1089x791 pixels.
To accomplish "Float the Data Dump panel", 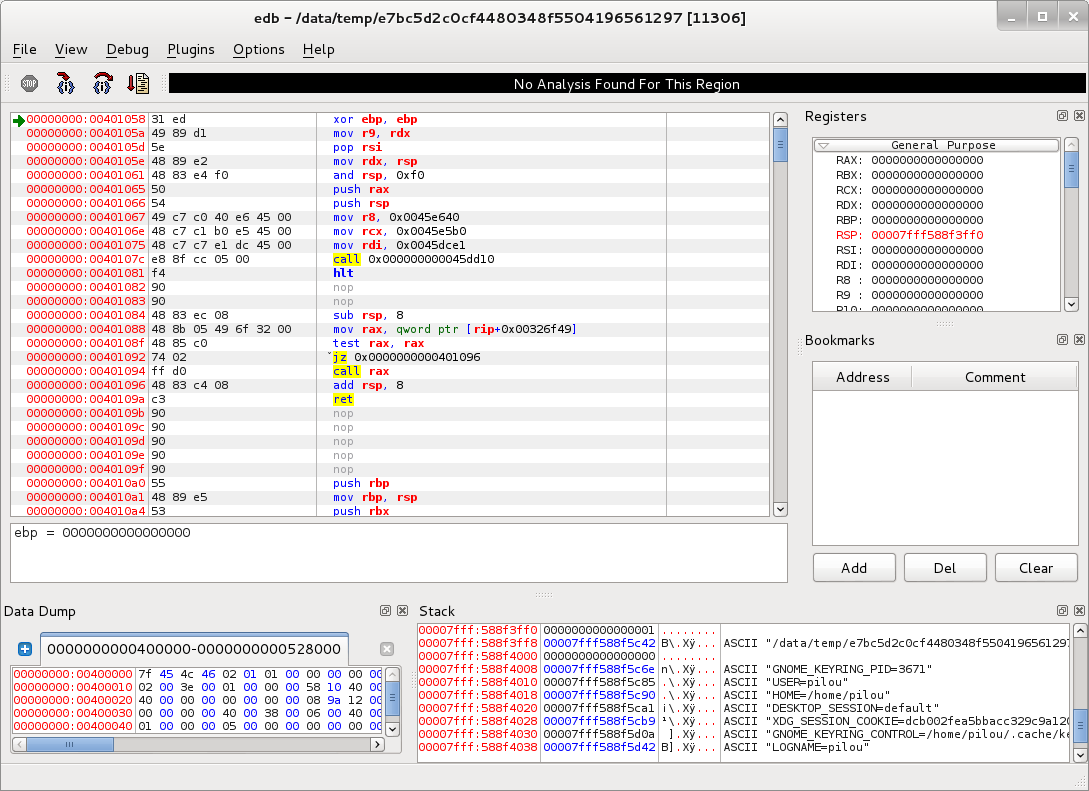I will coord(385,611).
